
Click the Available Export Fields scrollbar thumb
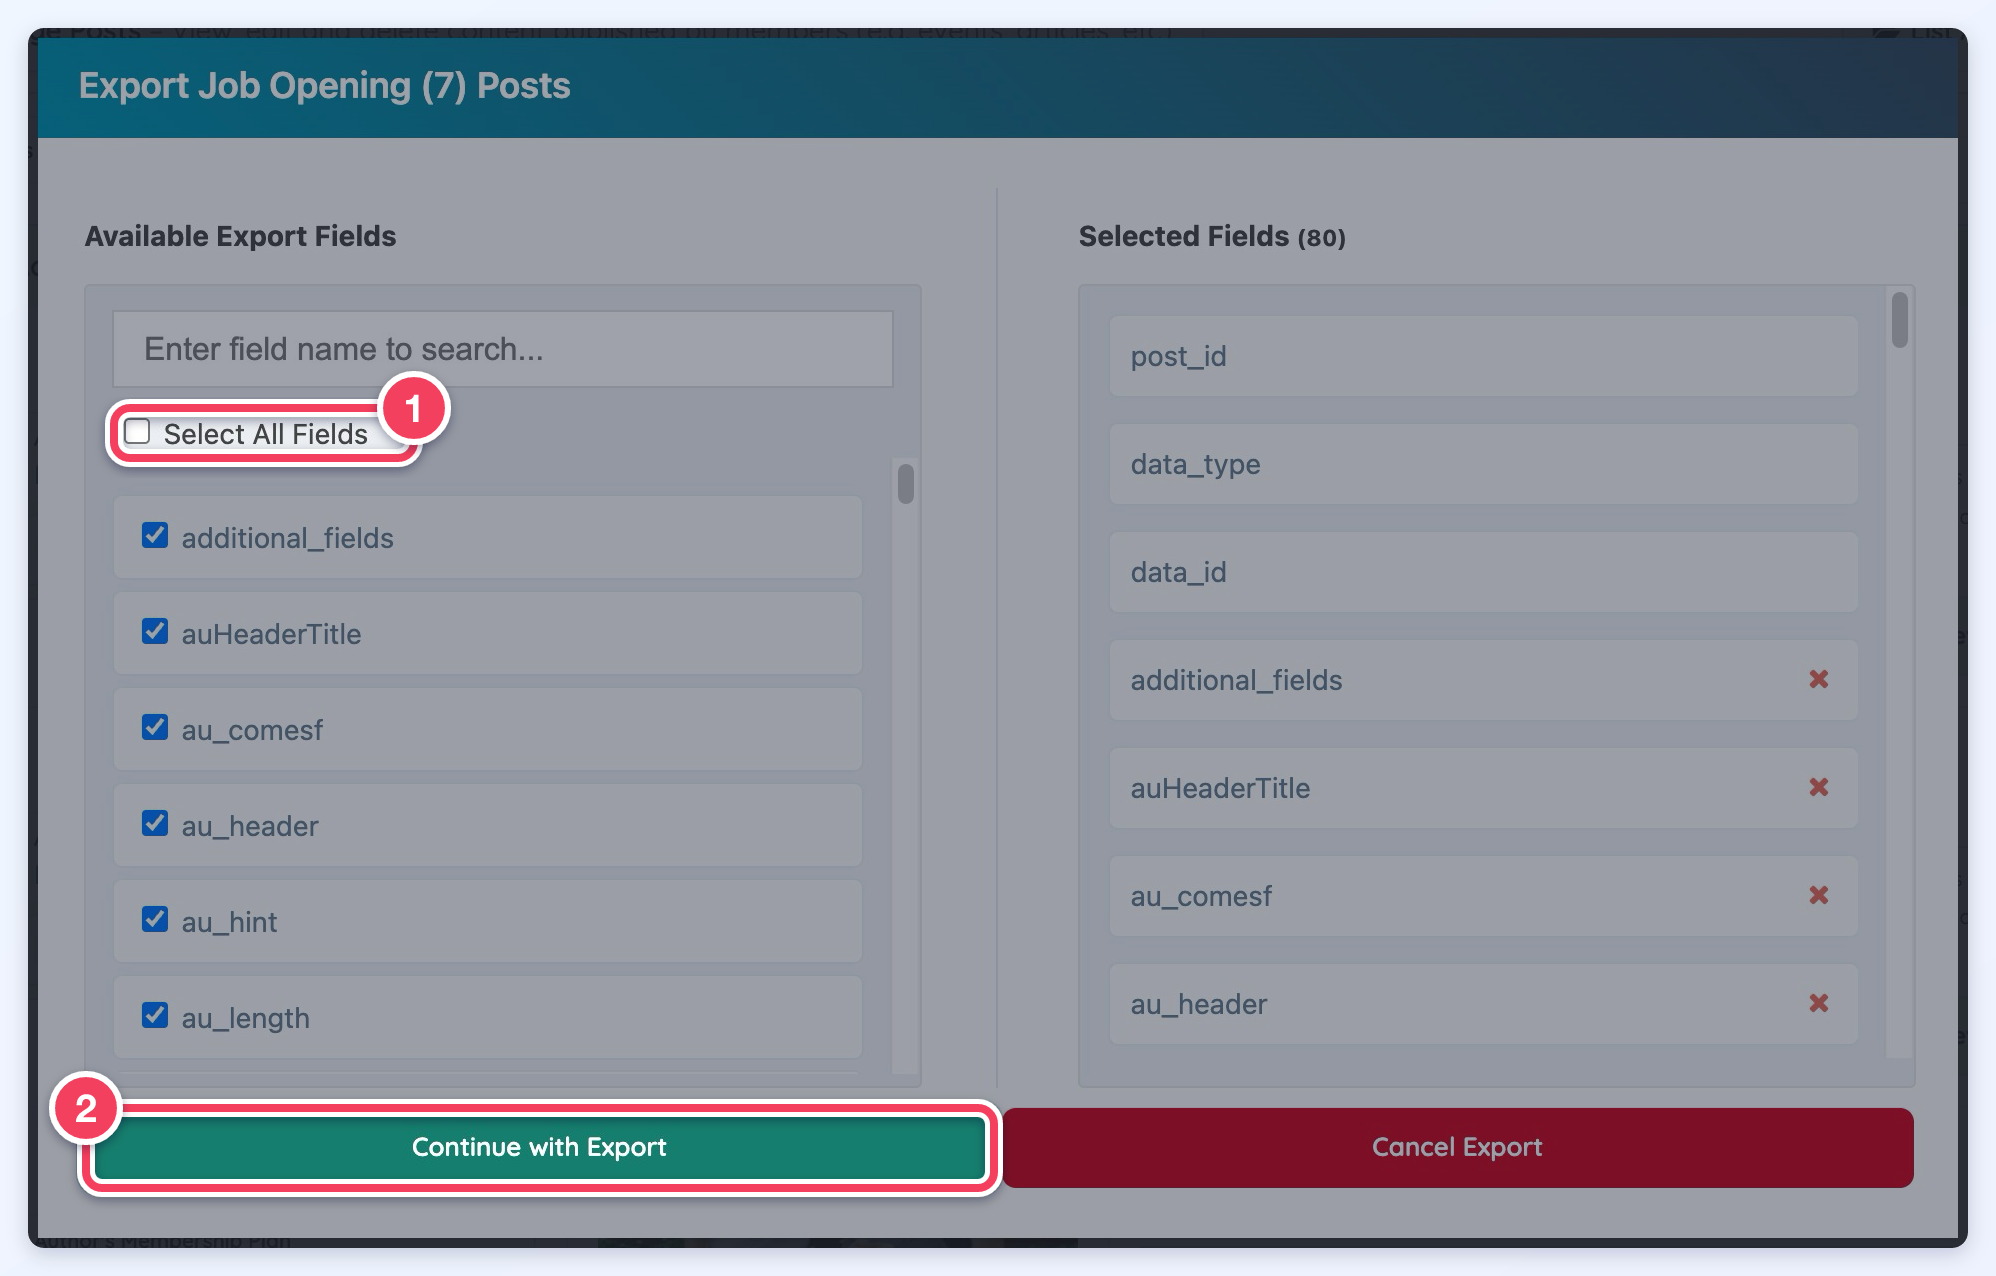[906, 484]
